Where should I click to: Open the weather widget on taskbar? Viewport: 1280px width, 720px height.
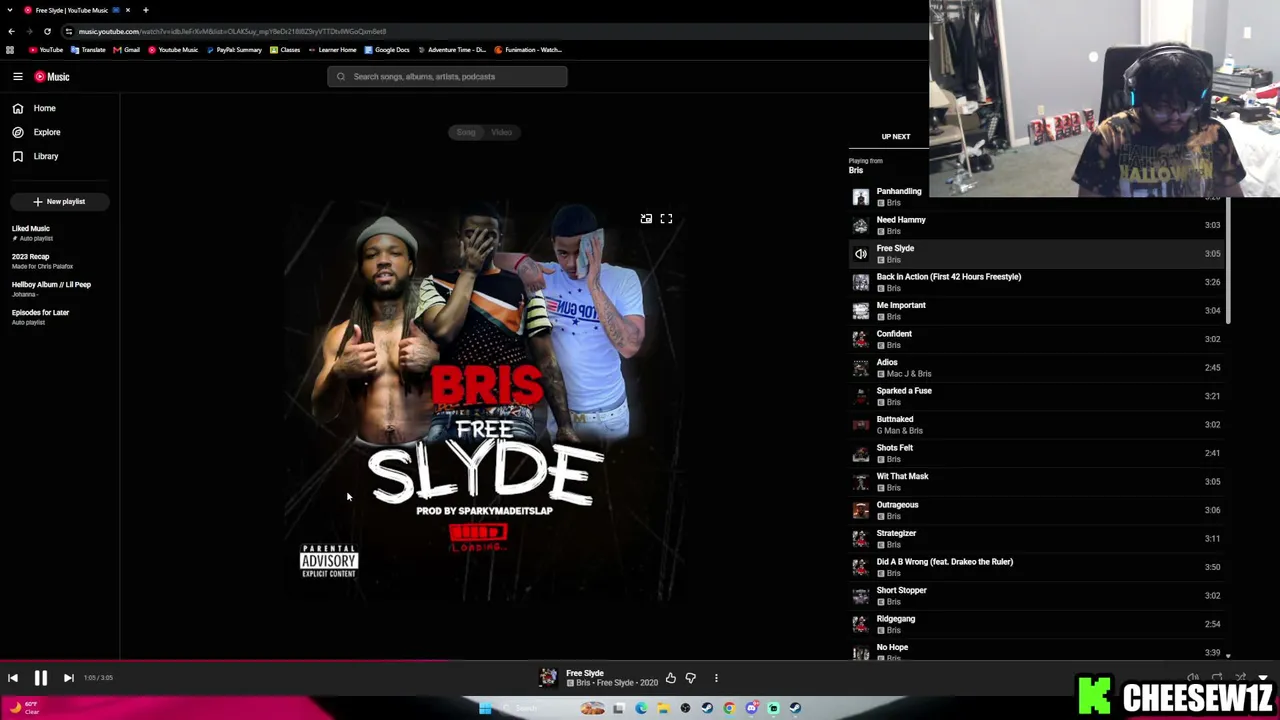[x=24, y=708]
